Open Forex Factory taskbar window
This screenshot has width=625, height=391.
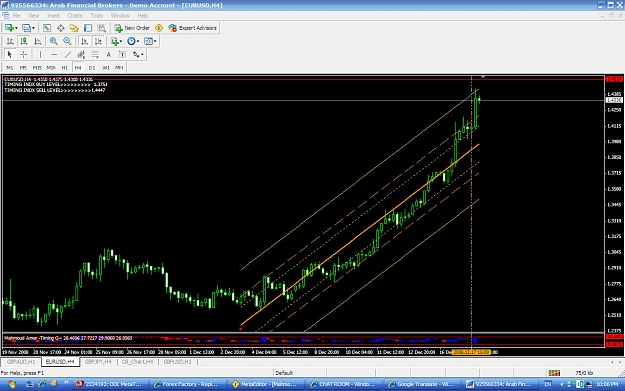[x=187, y=384]
